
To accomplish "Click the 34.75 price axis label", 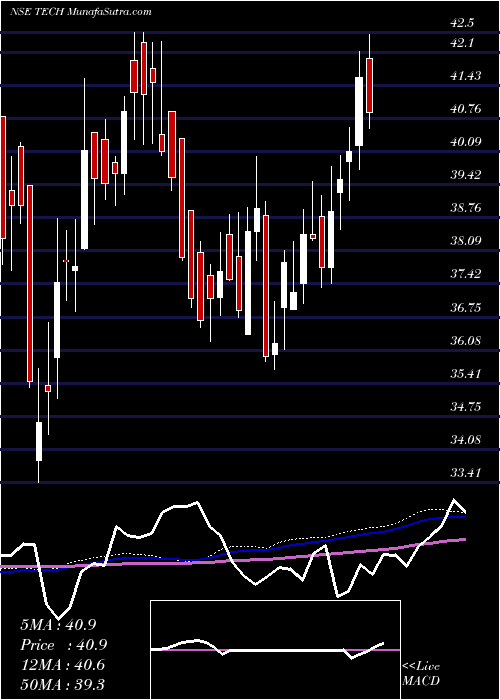I will pos(466,407).
